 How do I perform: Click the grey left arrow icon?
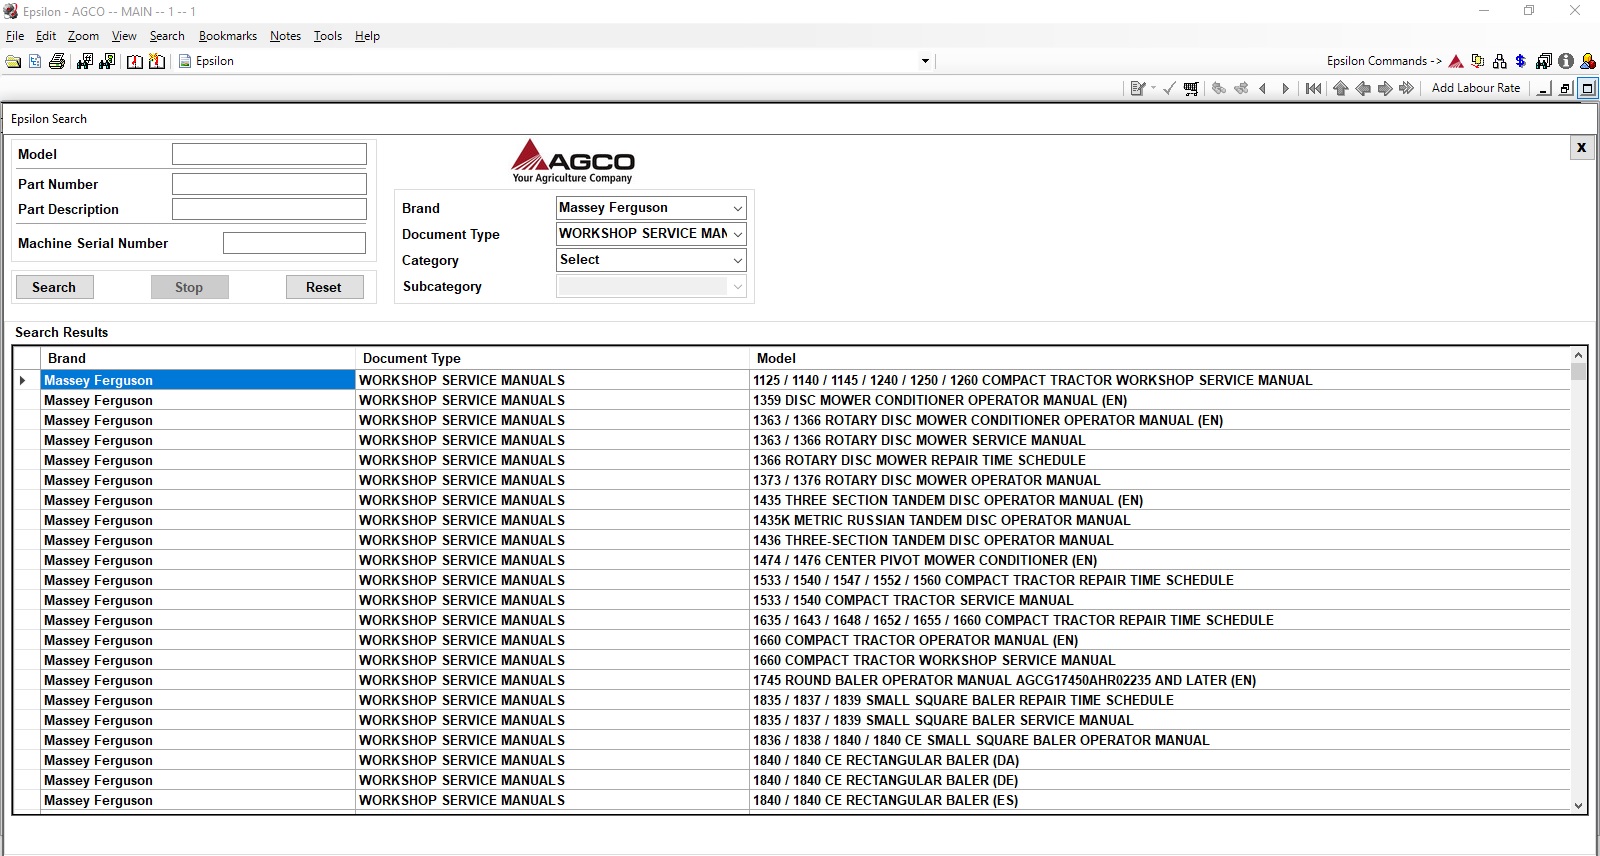coord(1363,88)
